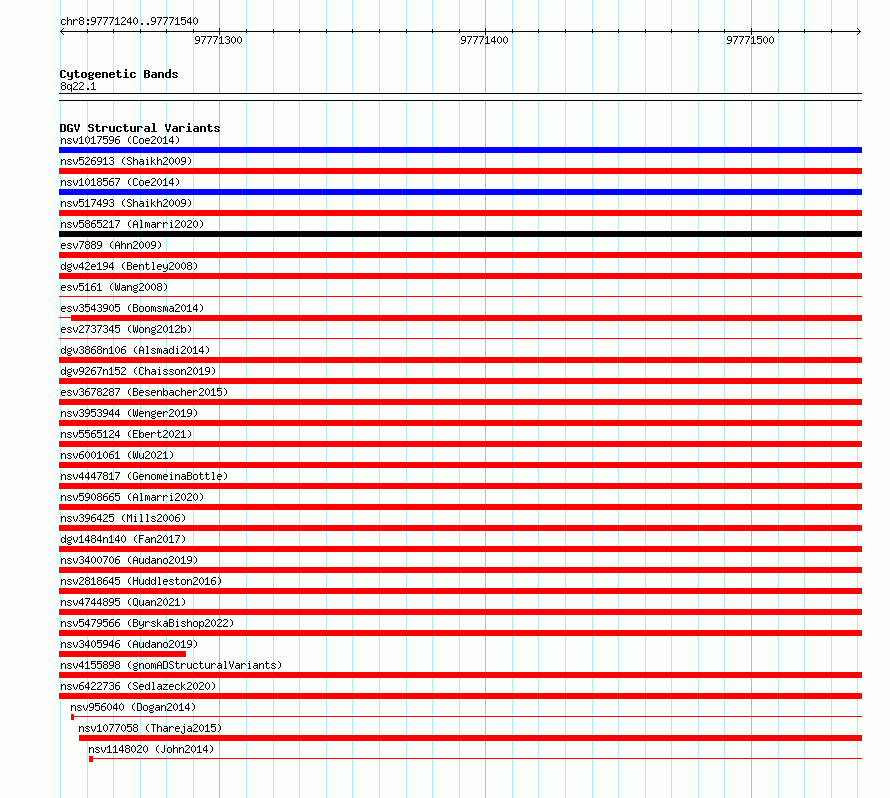
Task: Click the 97771500 ruler position
Action: [750, 40]
